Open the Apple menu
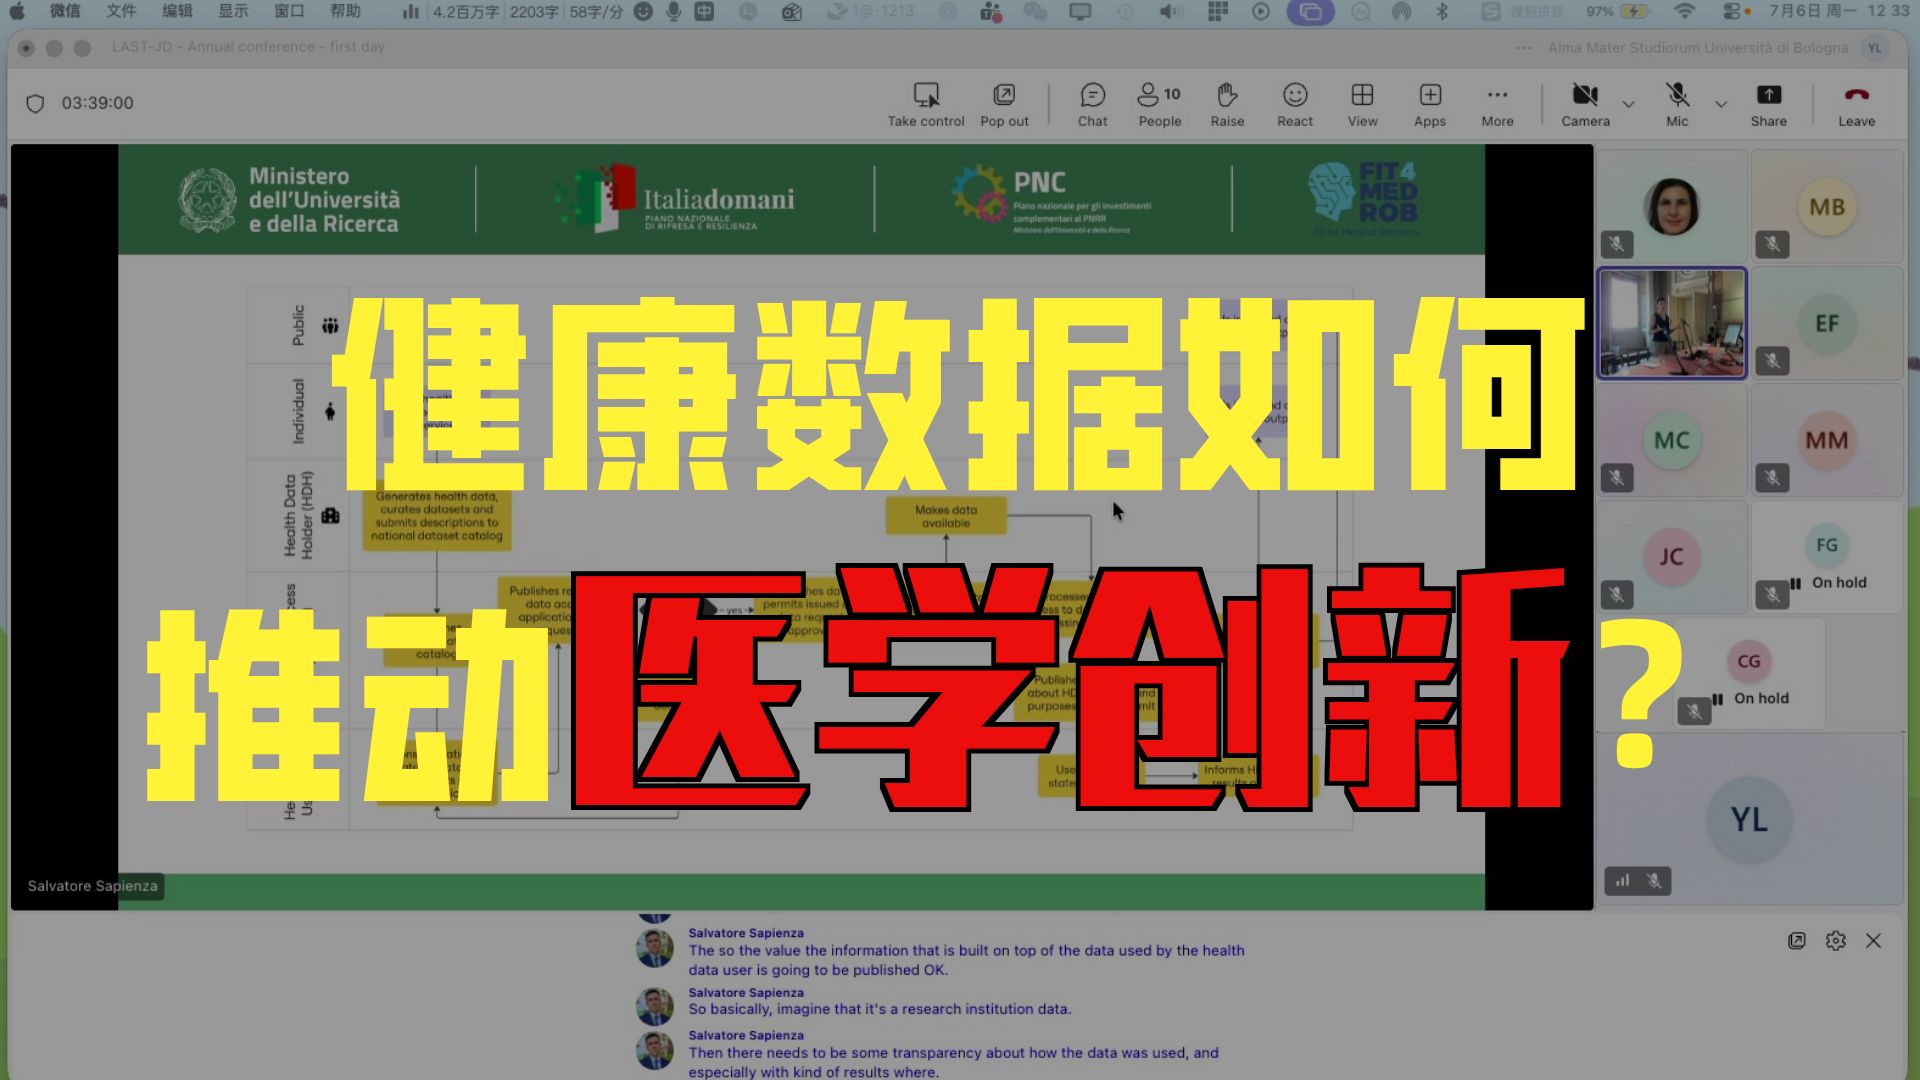The height and width of the screenshot is (1080, 1920). point(17,11)
